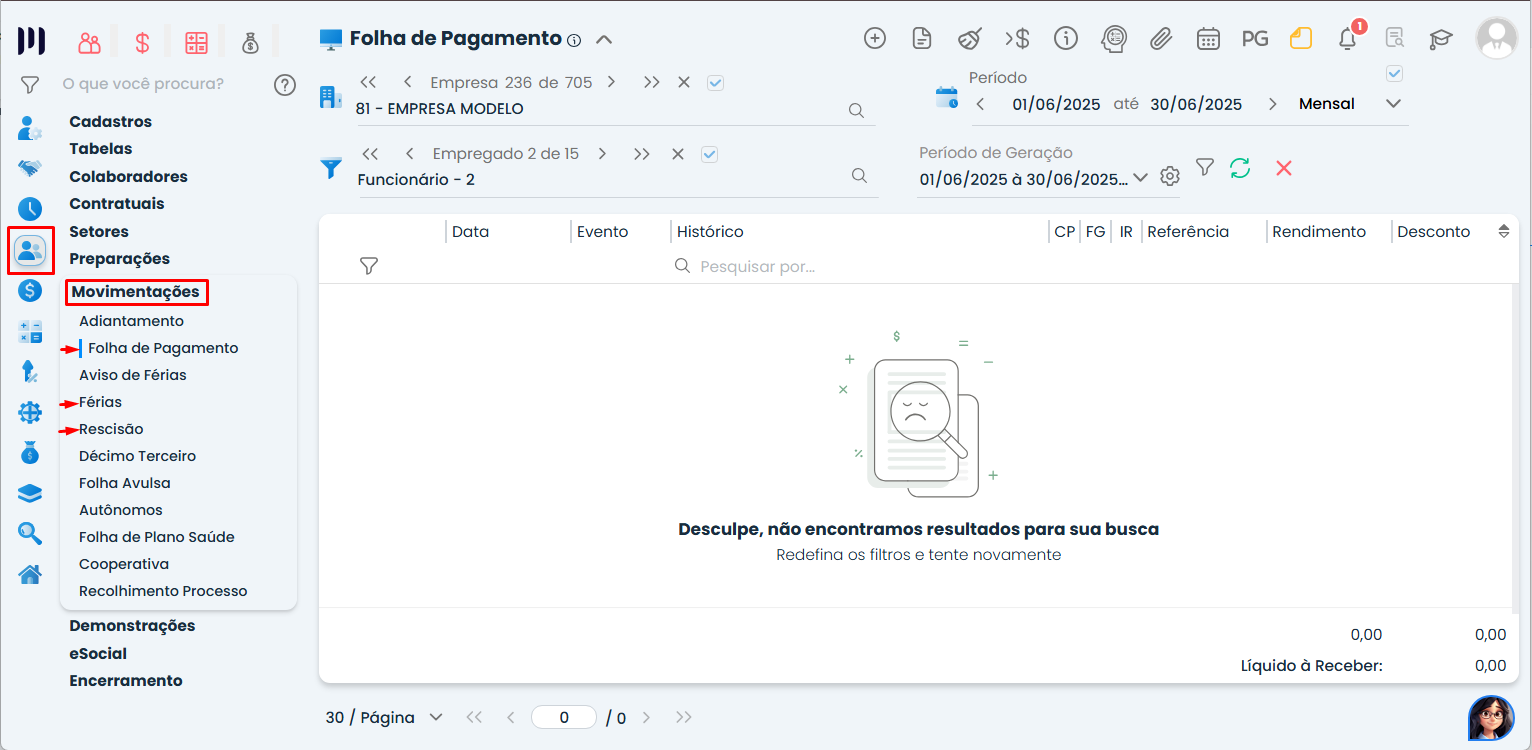This screenshot has width=1532, height=750.
Task: Open the Período de Geração dropdown
Action: [x=1139, y=178]
